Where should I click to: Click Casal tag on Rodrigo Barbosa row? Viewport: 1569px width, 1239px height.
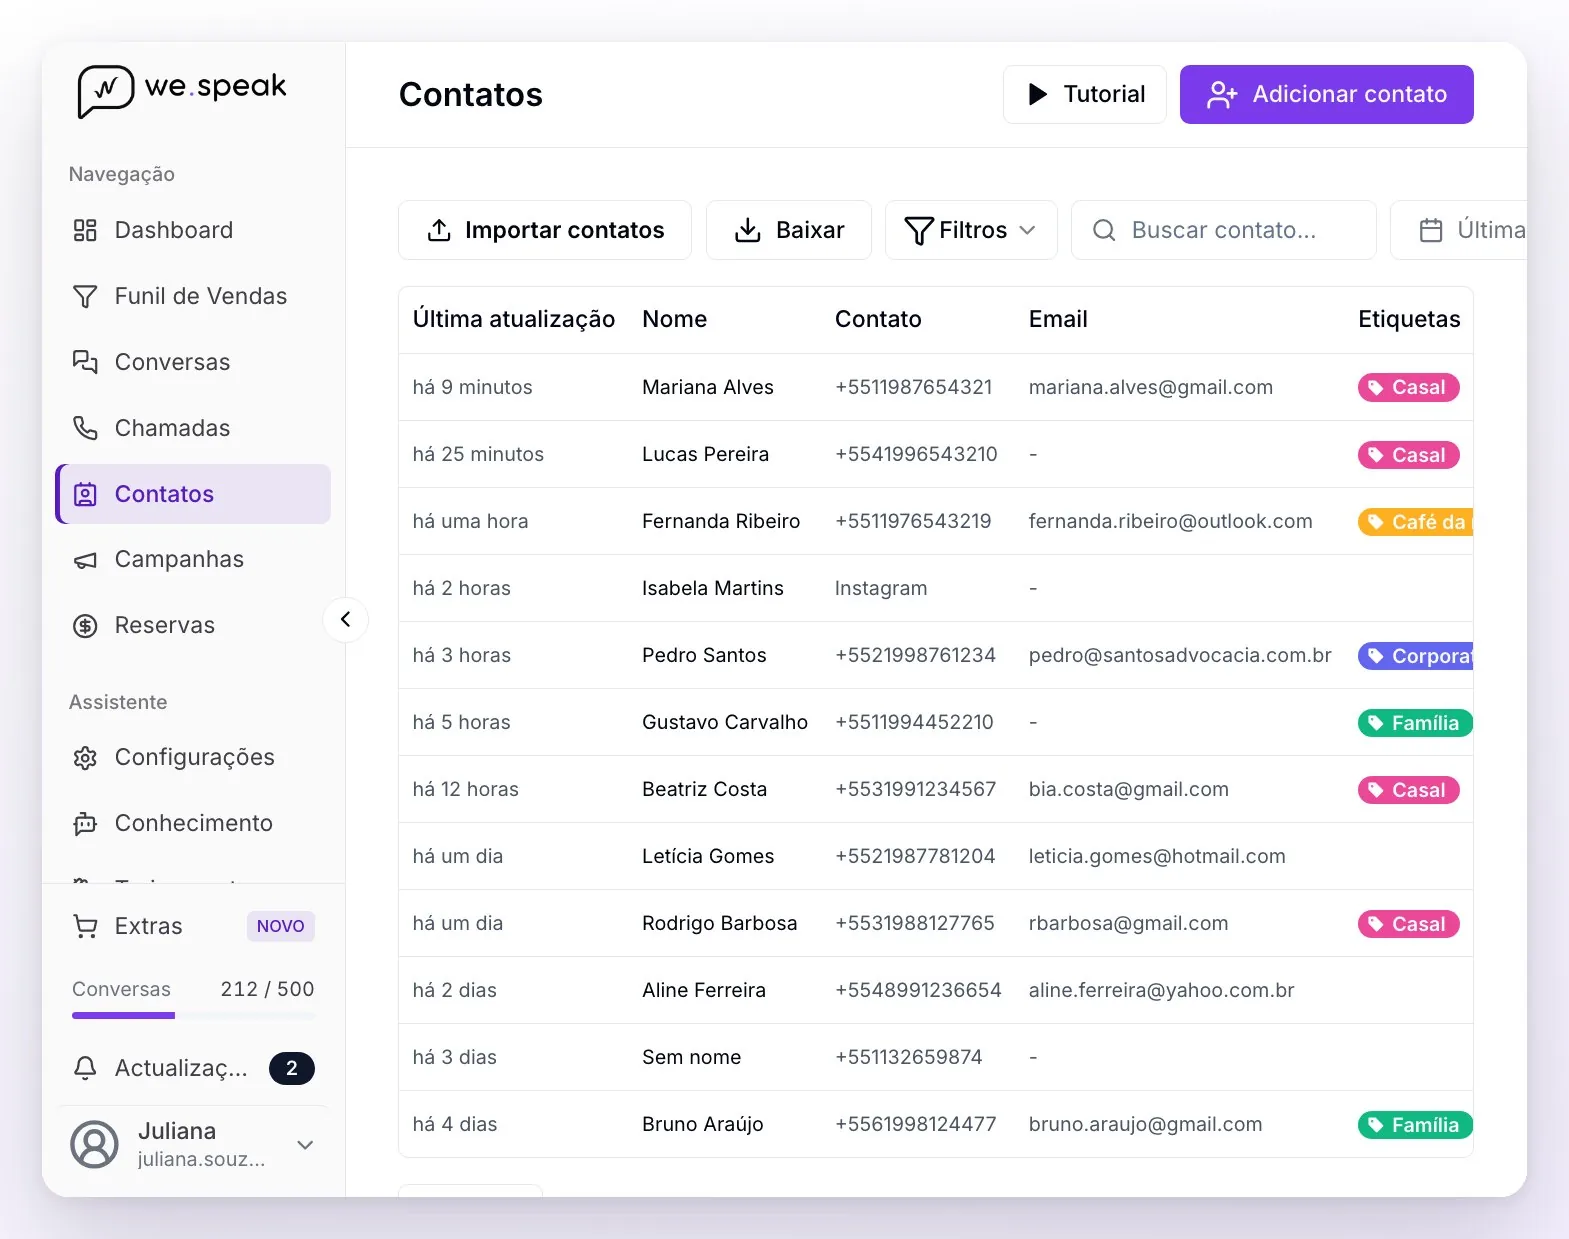point(1408,923)
